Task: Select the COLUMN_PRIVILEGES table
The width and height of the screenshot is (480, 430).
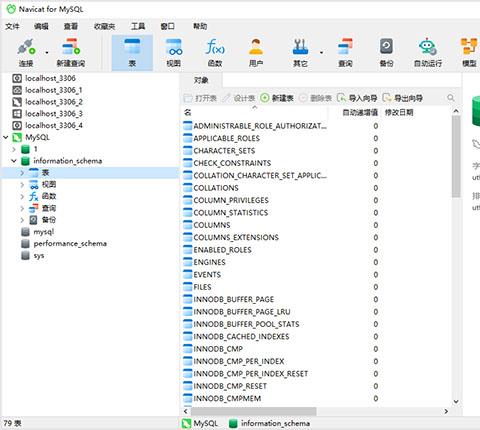Action: tap(231, 200)
